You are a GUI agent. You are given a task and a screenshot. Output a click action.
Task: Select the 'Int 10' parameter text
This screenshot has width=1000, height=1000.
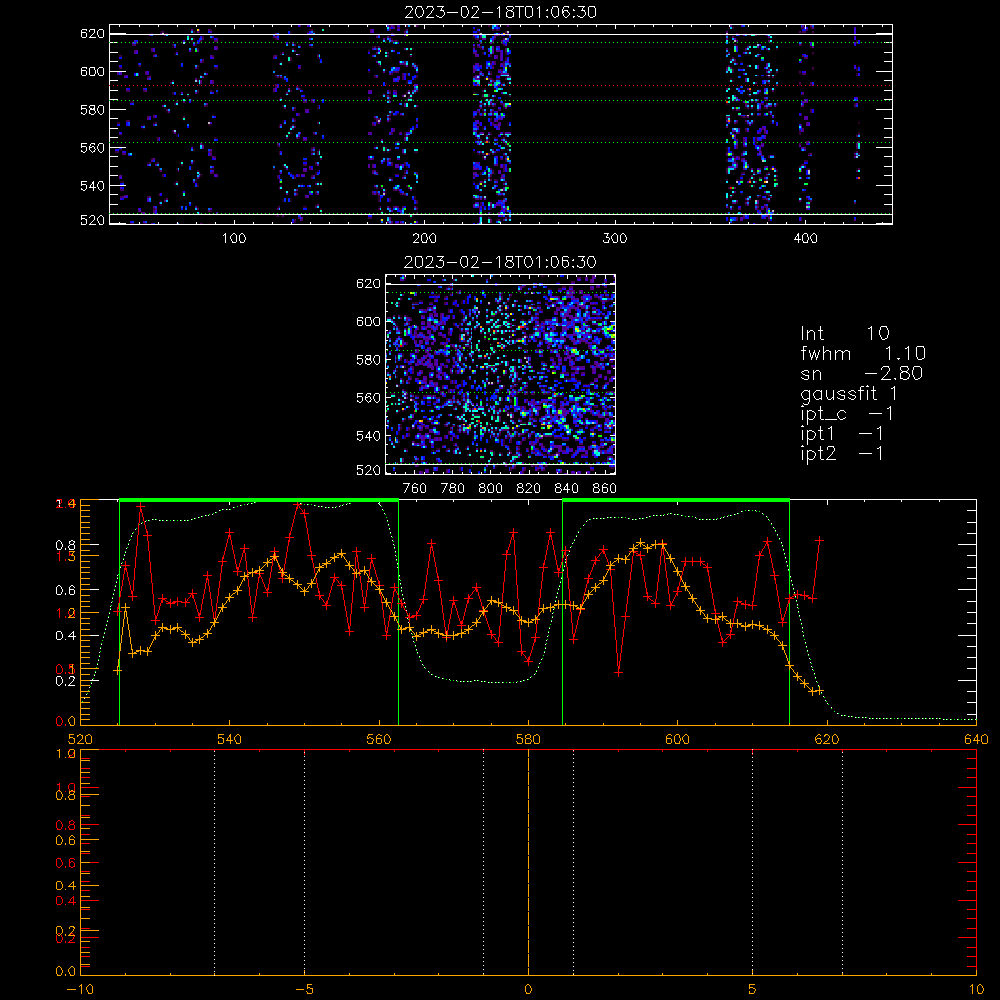point(844,333)
